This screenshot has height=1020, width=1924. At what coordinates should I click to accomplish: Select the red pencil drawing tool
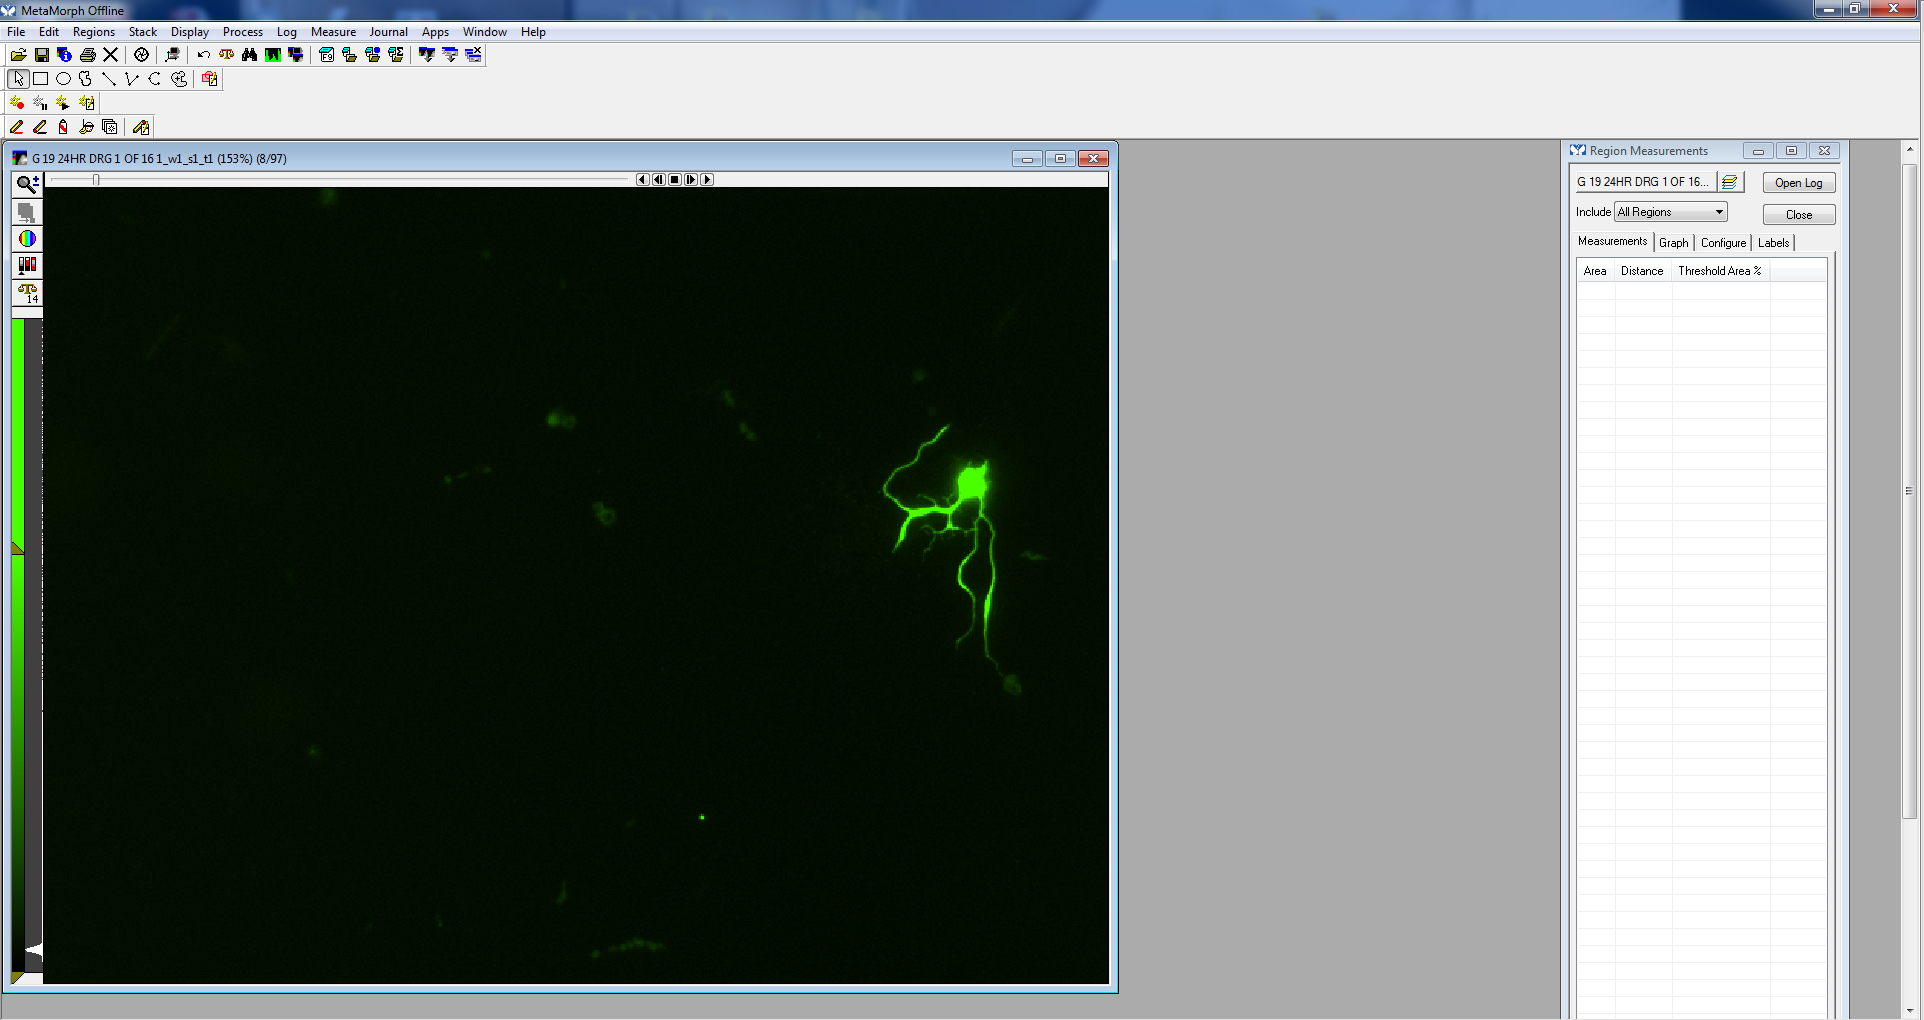click(x=17, y=127)
